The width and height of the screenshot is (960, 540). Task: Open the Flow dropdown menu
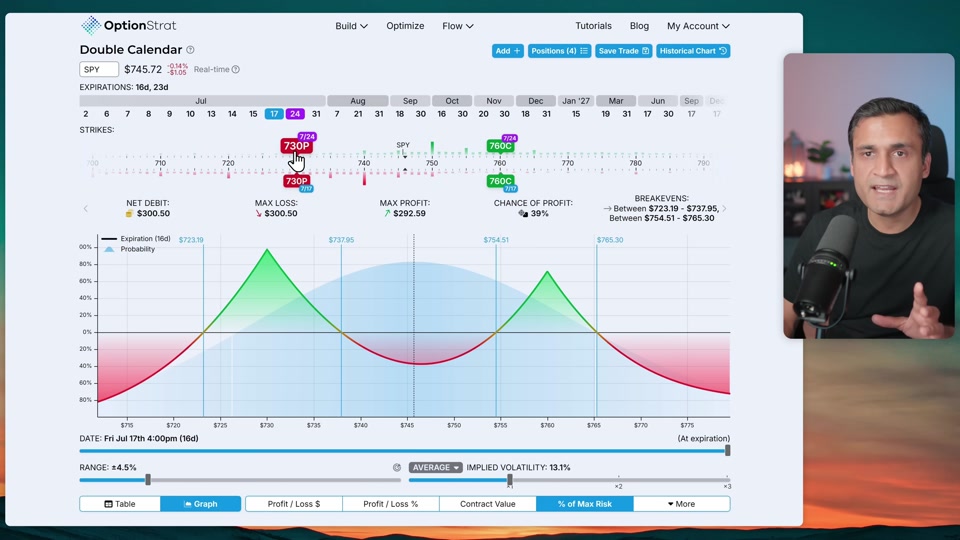458,26
